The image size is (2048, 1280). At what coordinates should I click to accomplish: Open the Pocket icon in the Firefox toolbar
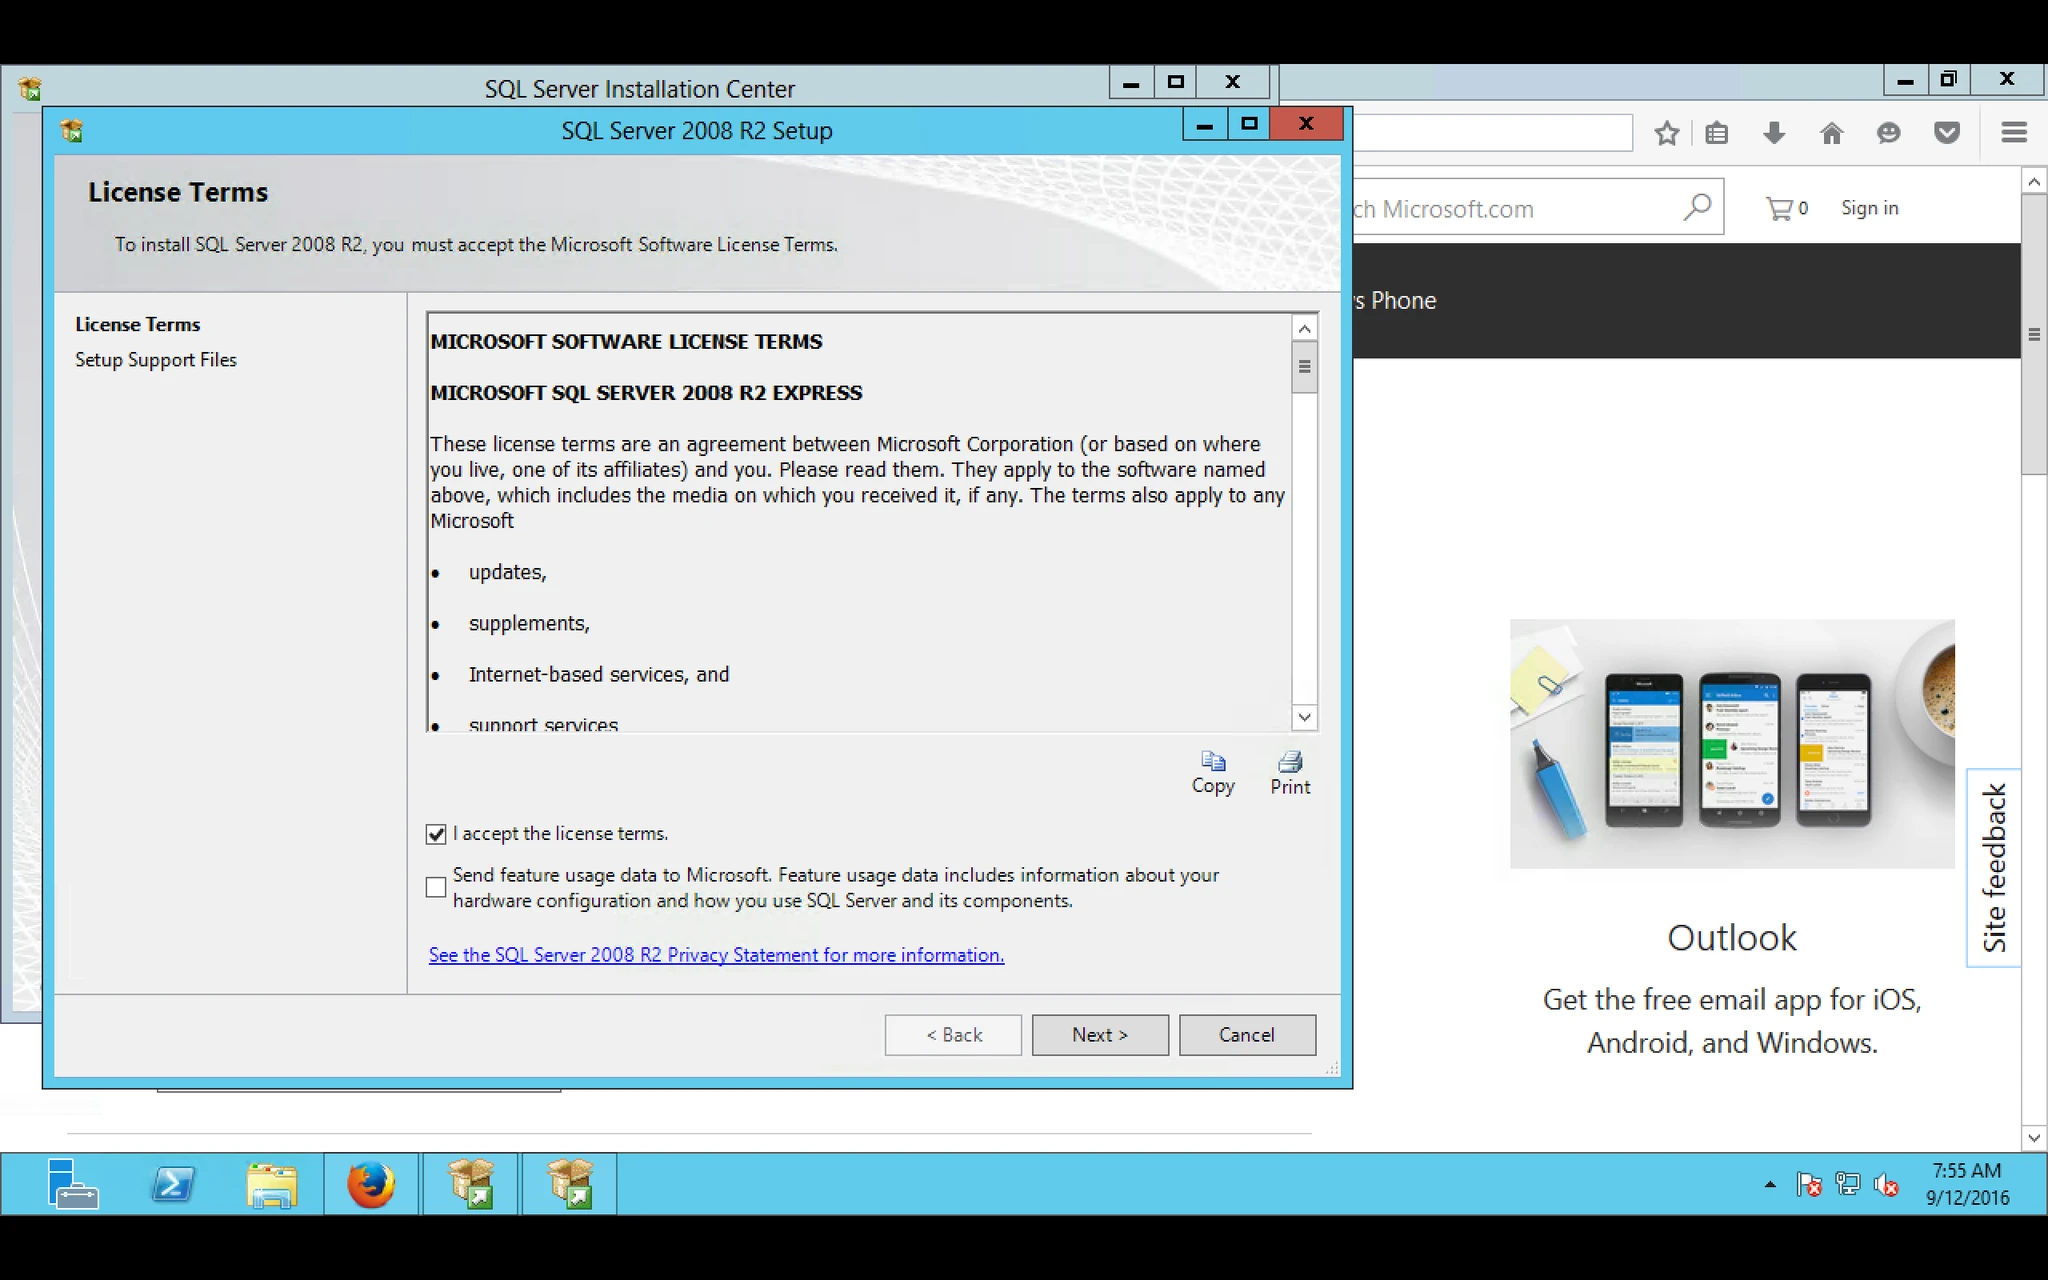click(x=1946, y=133)
